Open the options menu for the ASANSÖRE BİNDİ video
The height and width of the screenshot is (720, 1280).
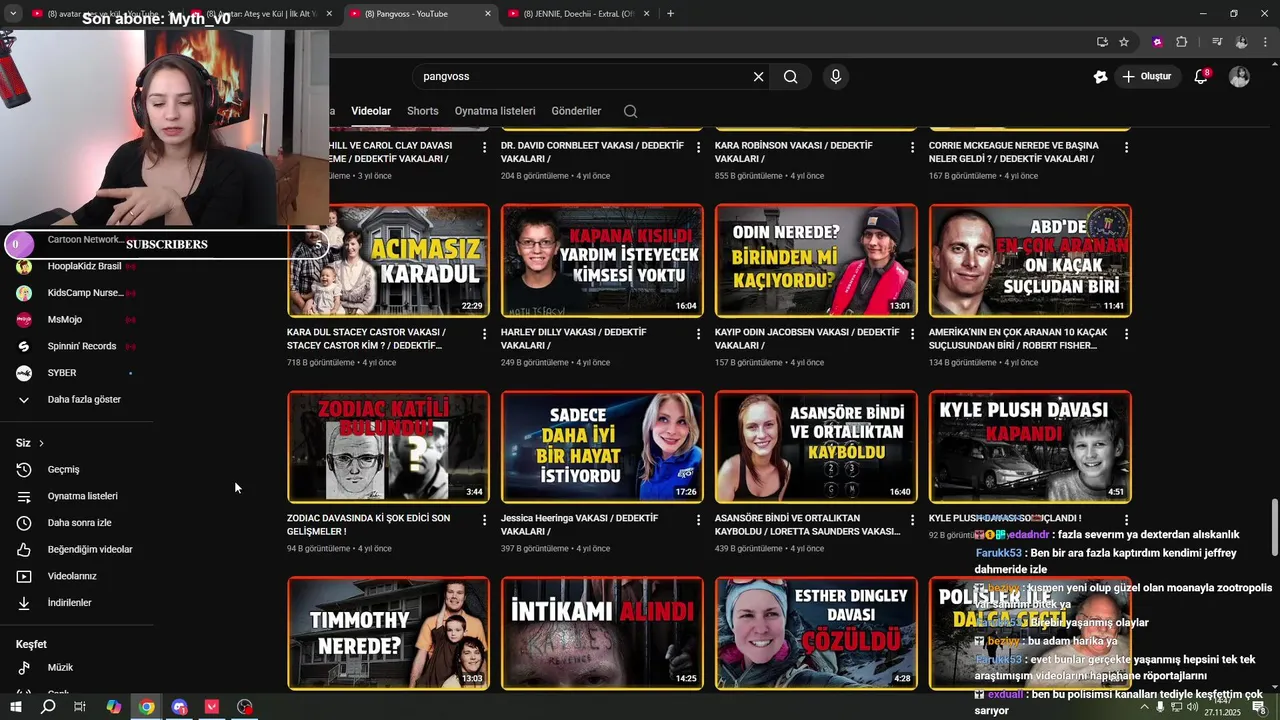pos(912,520)
